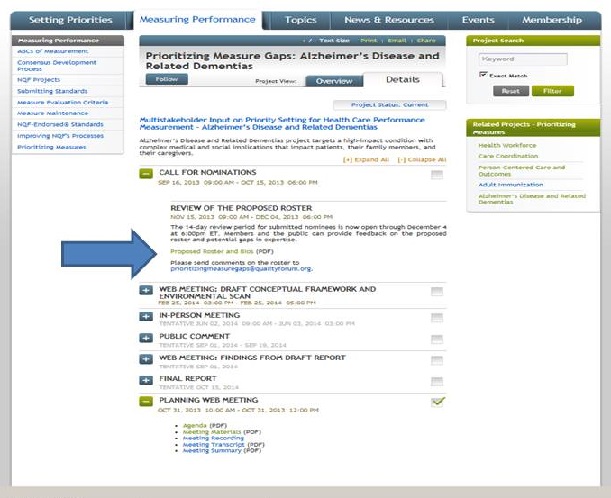Uncheck the Planning Web Meeting checkbox
611x498 pixels.
click(x=437, y=402)
